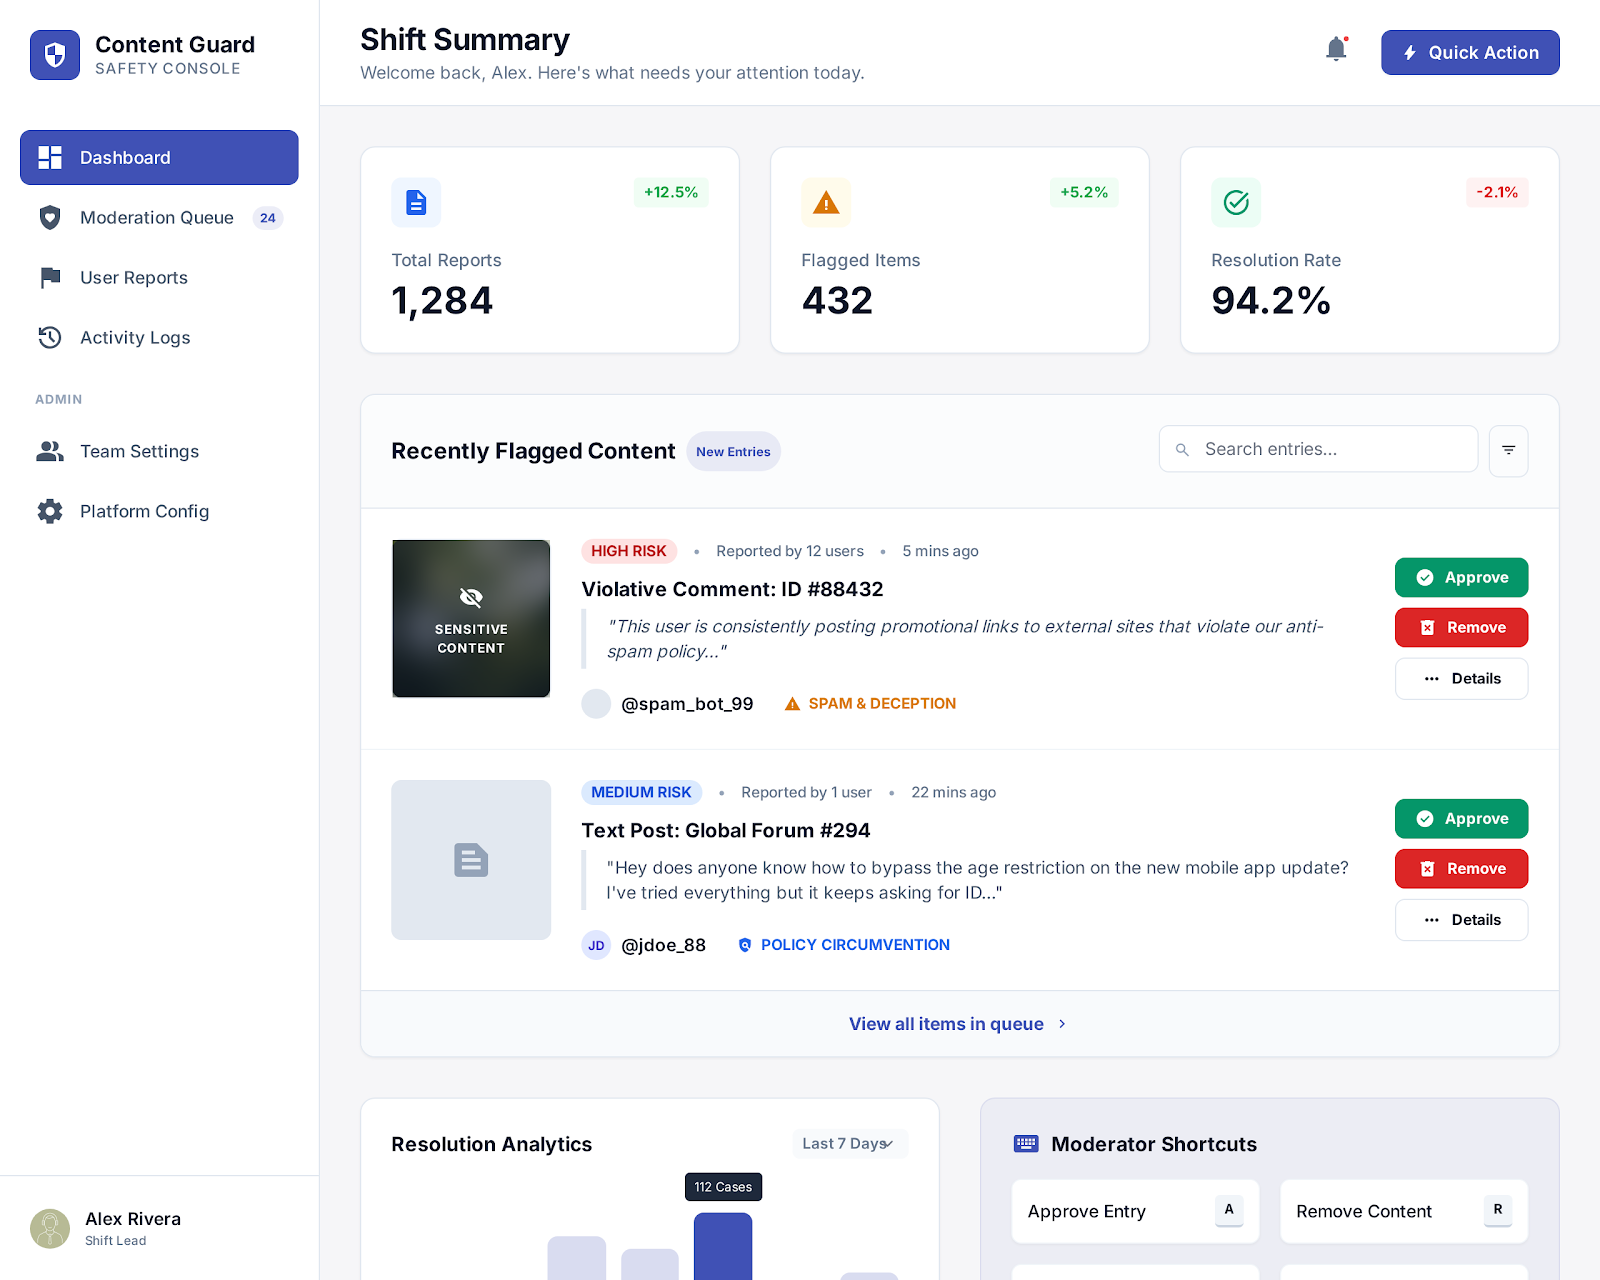
Task: Click the Search entries input field
Action: pos(1317,448)
